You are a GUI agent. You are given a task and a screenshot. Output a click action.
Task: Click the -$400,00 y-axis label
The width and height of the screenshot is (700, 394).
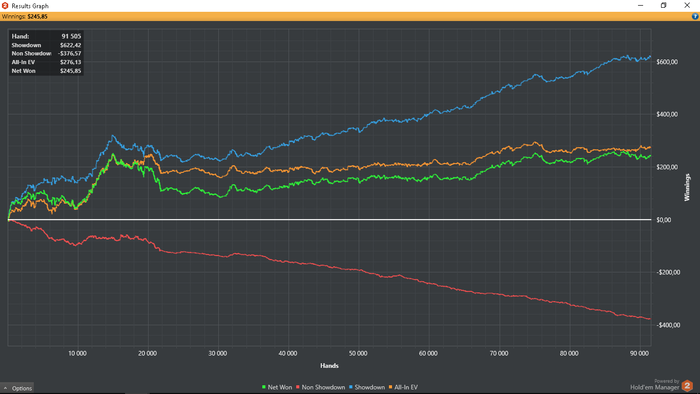668,325
